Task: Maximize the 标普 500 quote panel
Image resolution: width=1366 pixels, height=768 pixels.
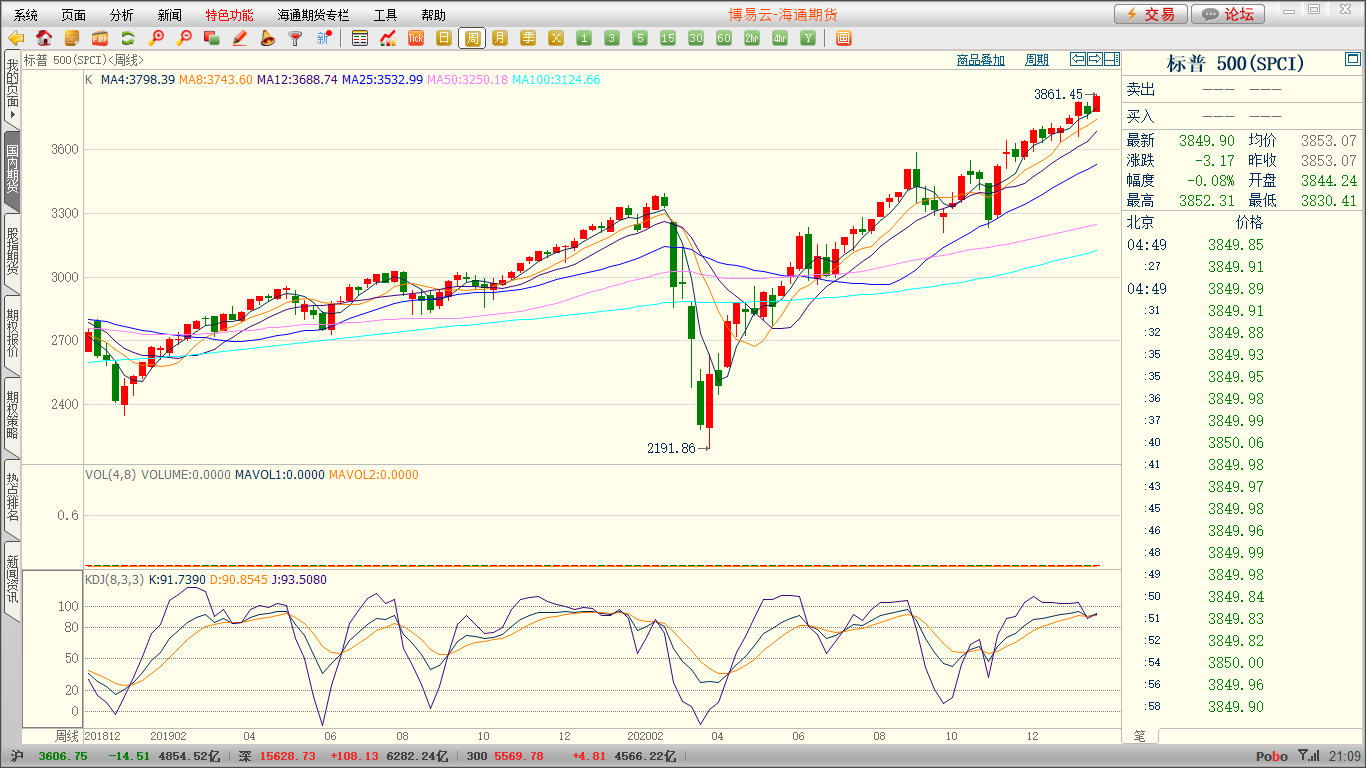Action: [x=1353, y=61]
